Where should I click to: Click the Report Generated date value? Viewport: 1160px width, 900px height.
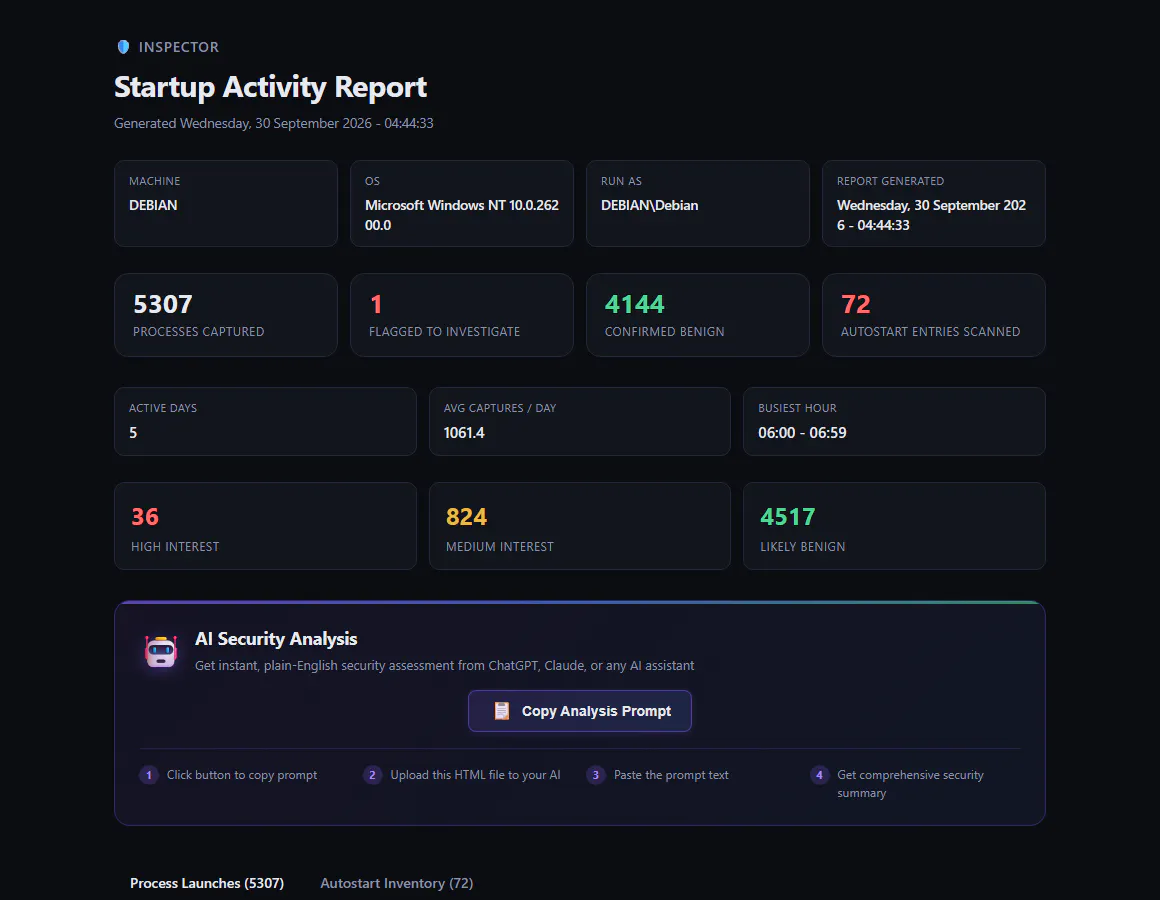click(931, 215)
